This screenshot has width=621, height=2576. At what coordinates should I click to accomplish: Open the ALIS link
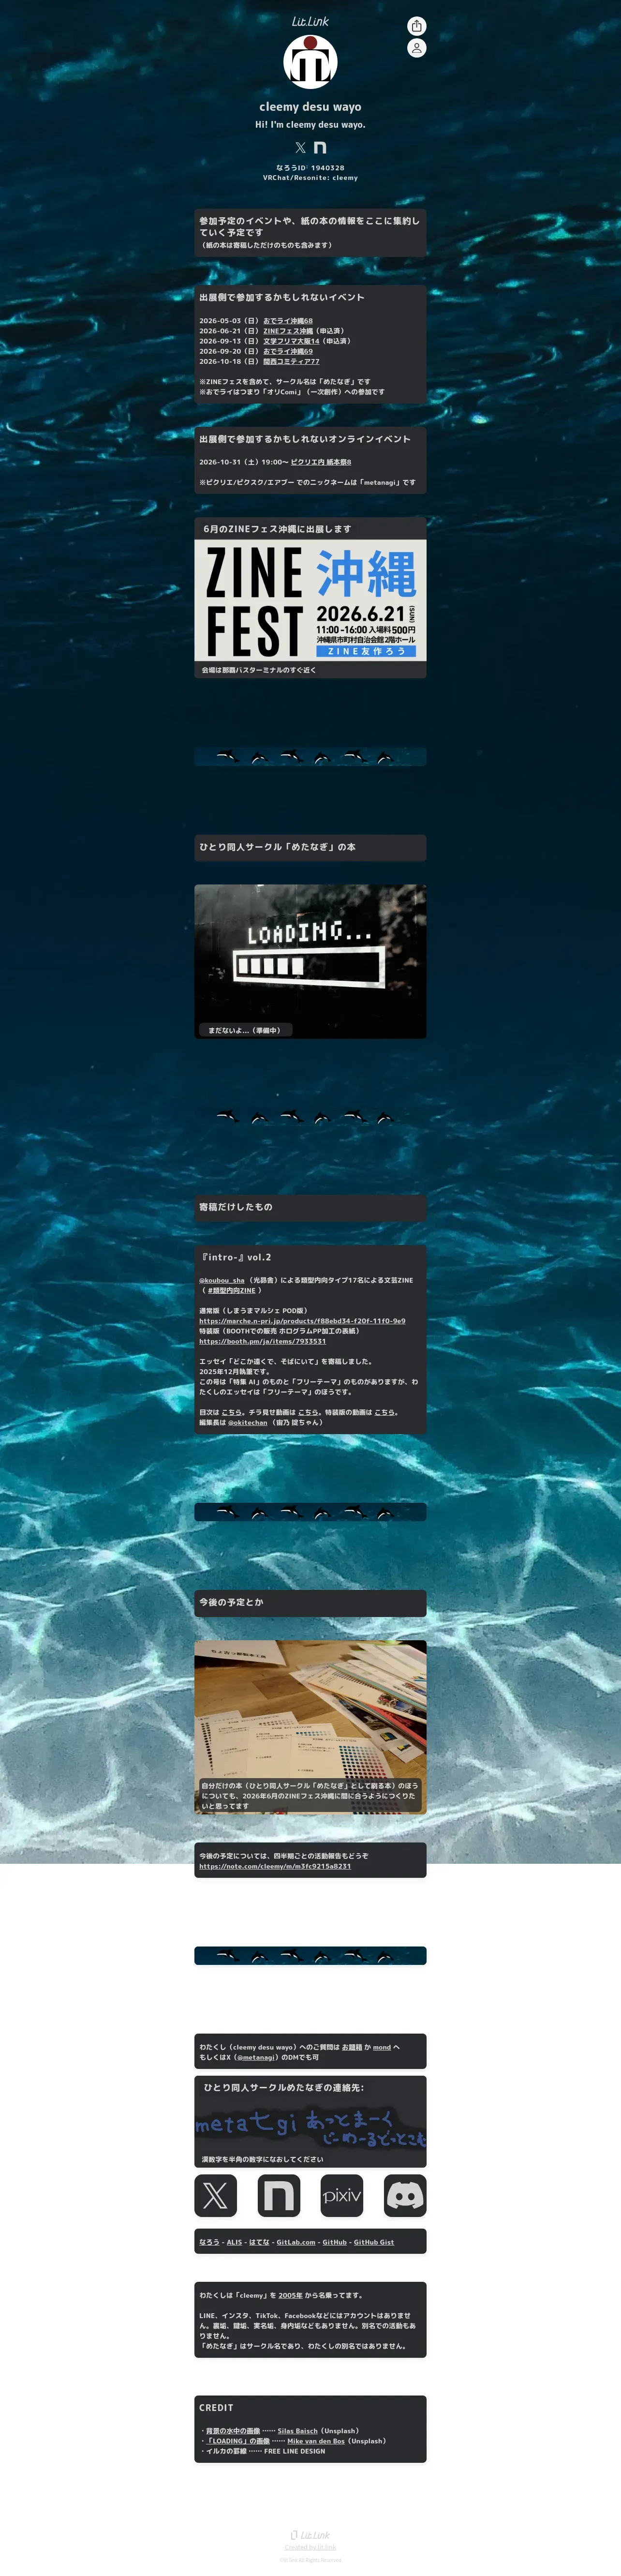click(x=234, y=2242)
